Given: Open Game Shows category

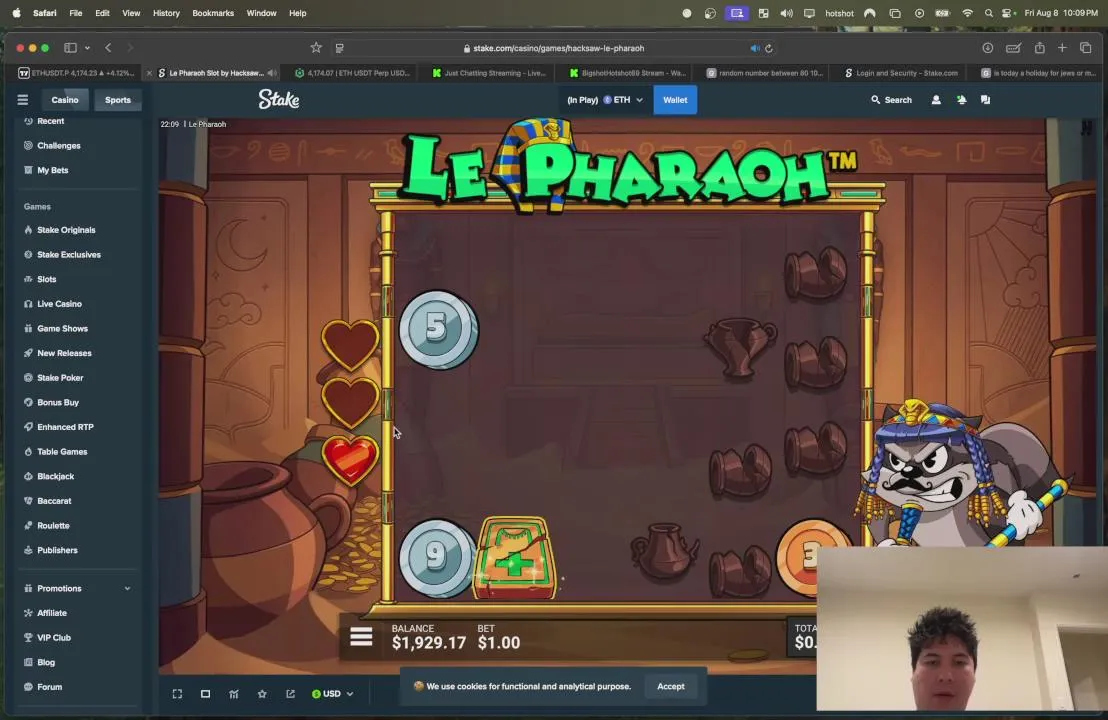Looking at the screenshot, I should click(x=62, y=329).
